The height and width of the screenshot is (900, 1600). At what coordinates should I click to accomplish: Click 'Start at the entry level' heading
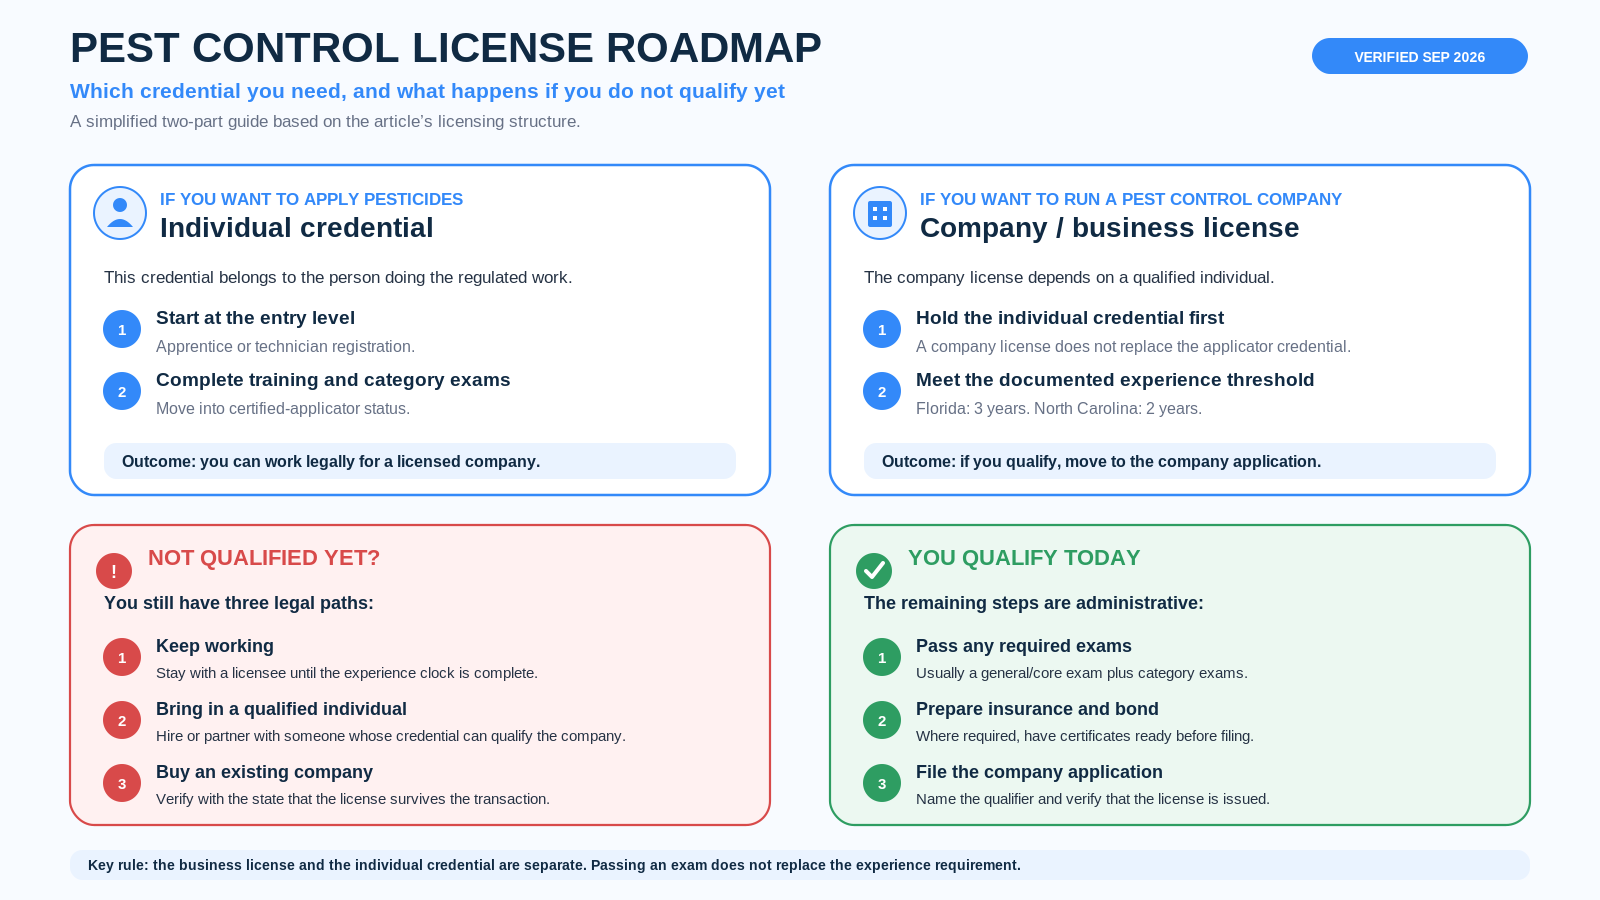coord(255,318)
